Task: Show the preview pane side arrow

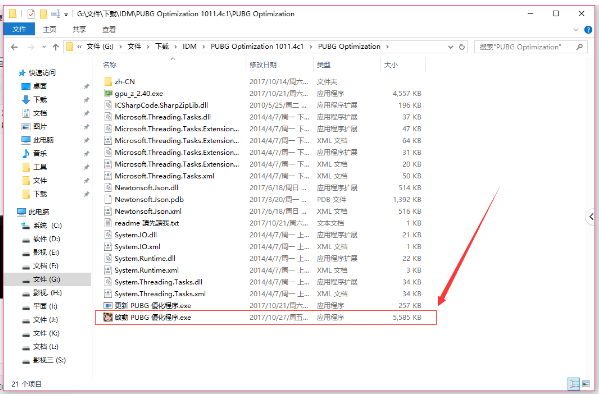Action: click(x=591, y=217)
